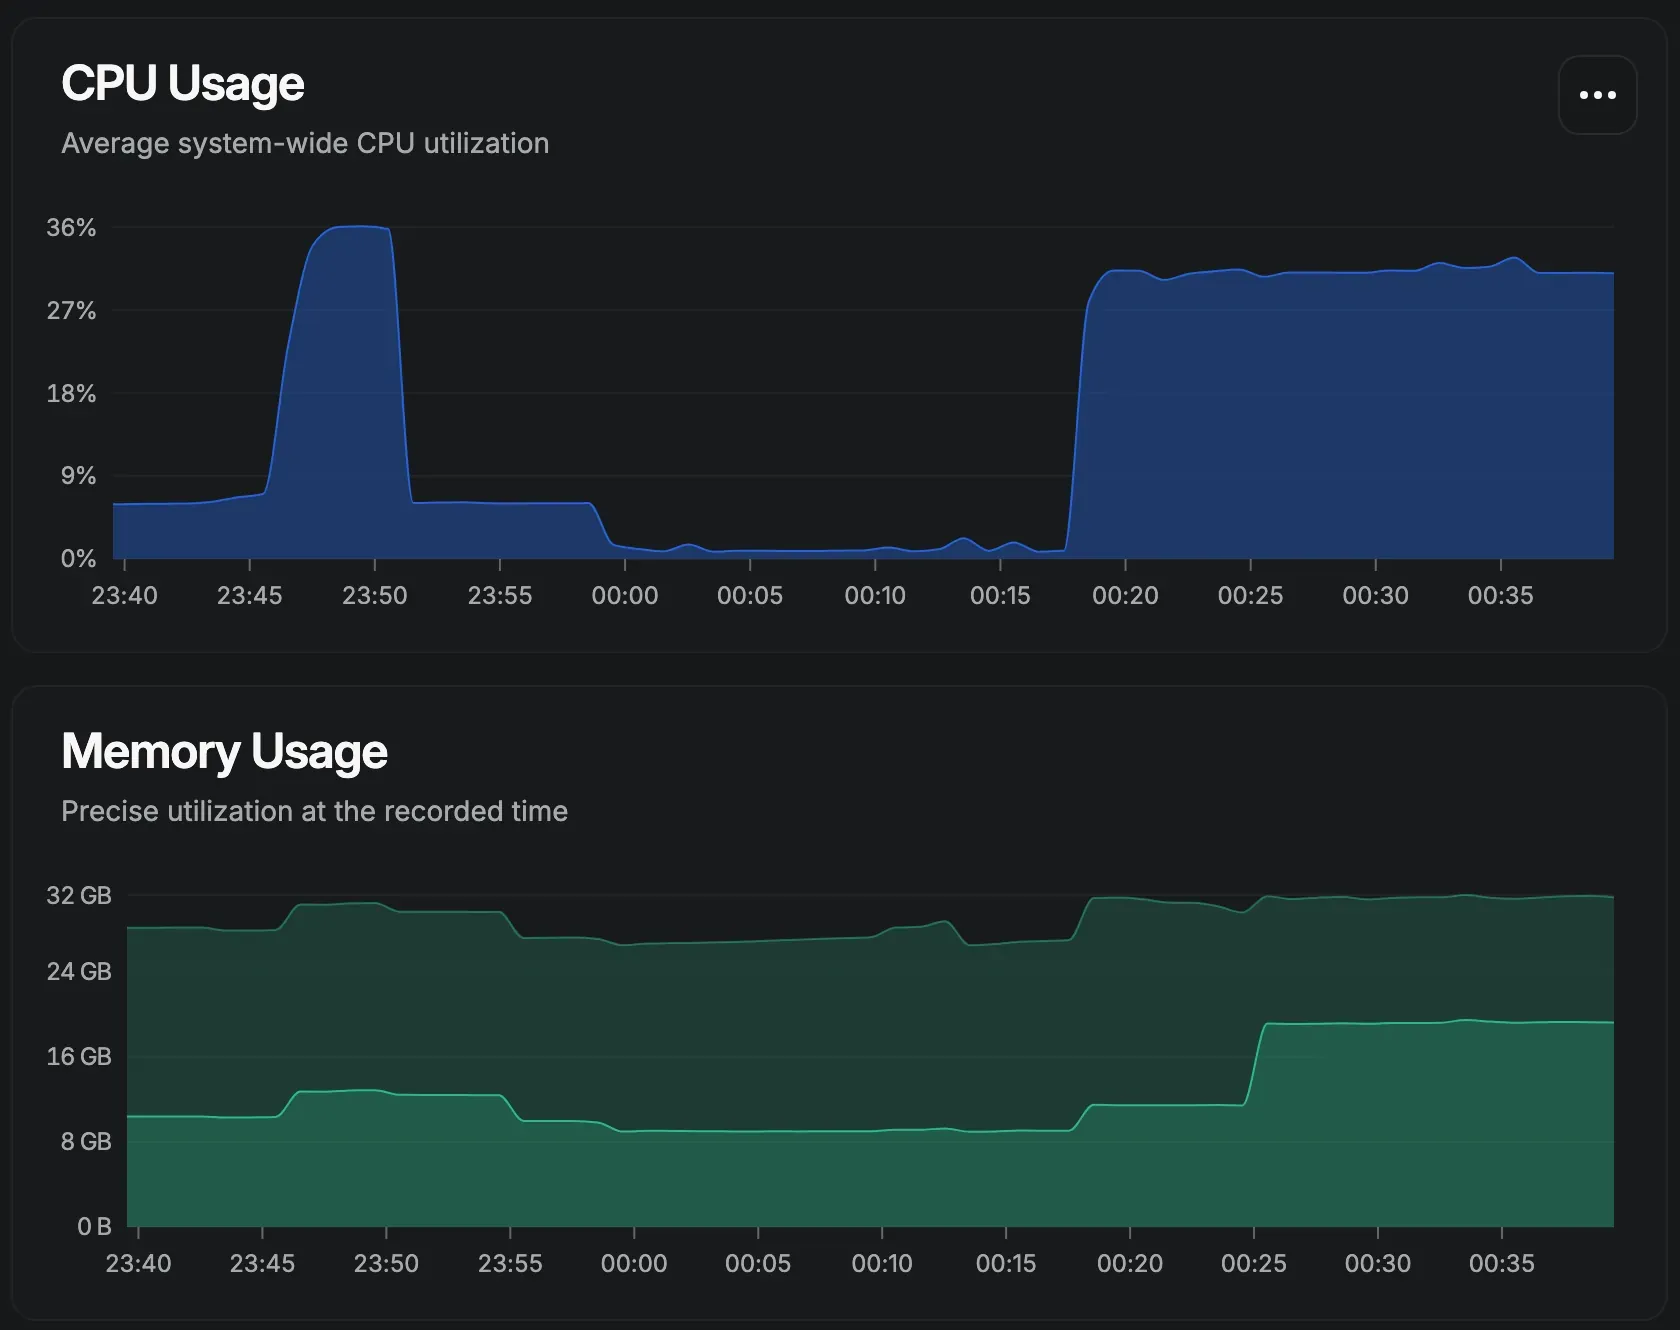This screenshot has height=1330, width=1680.
Task: Click the CPU Usage panel heading
Action: (182, 83)
